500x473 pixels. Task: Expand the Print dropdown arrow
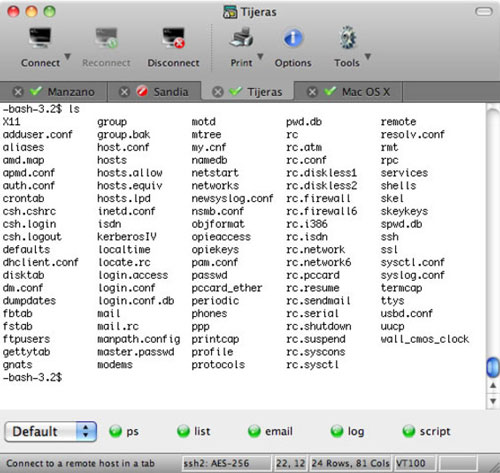click(260, 56)
